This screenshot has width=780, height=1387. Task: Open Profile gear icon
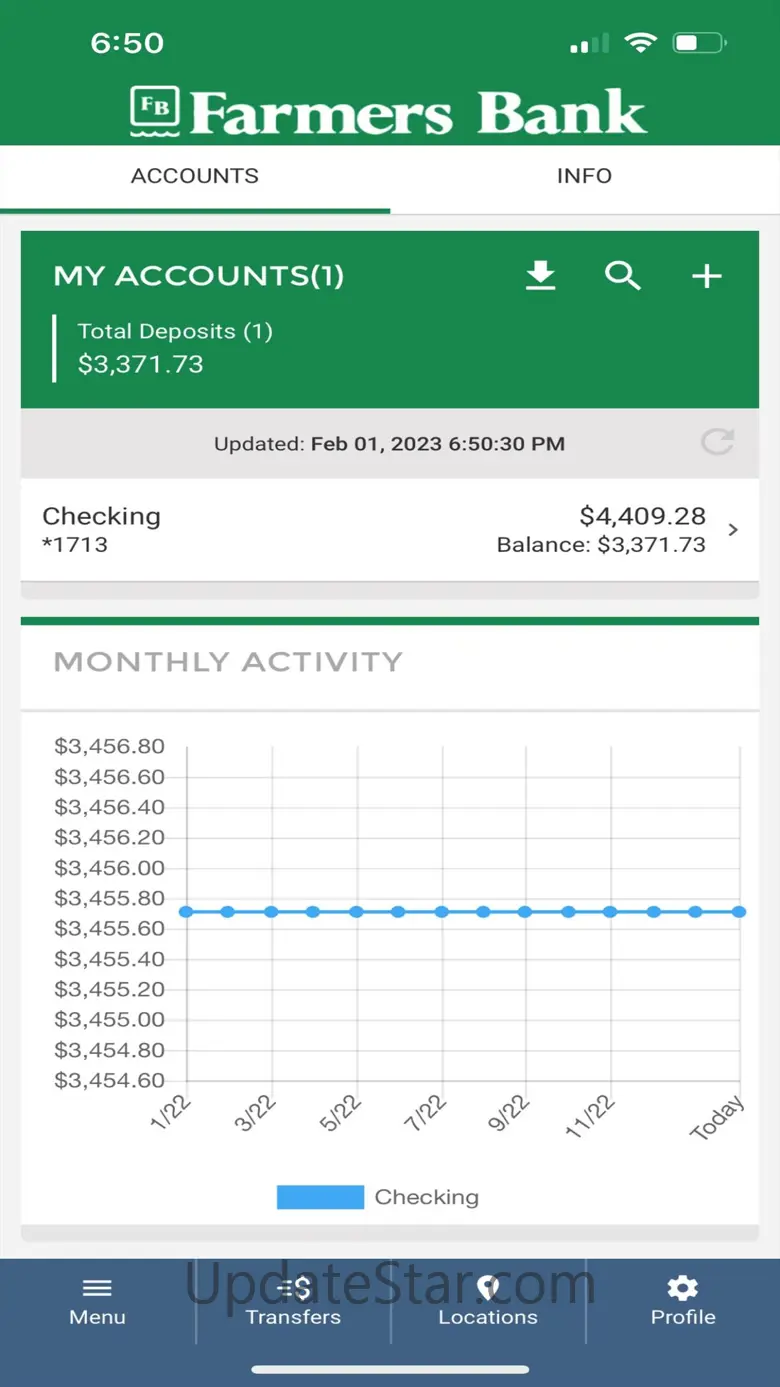pos(683,1288)
